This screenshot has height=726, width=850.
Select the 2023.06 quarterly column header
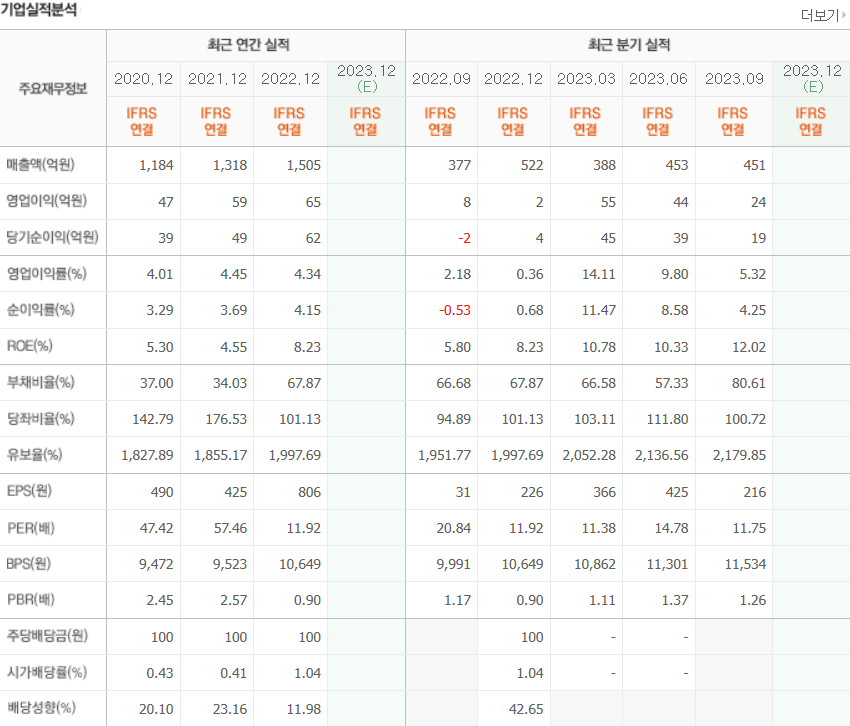658,79
